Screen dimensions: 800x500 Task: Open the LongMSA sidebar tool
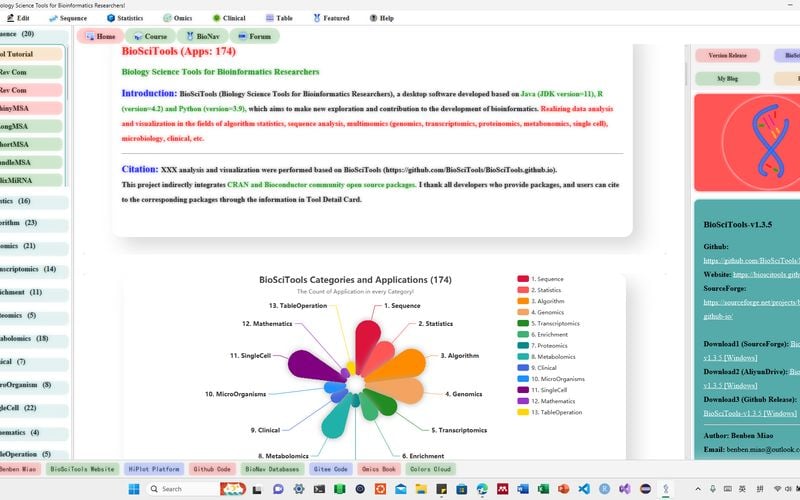point(31,126)
